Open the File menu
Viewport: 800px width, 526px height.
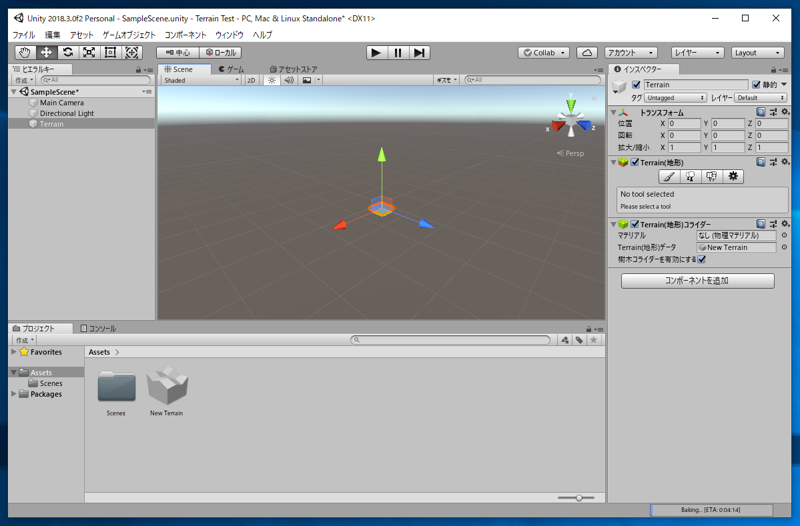tap(23, 35)
